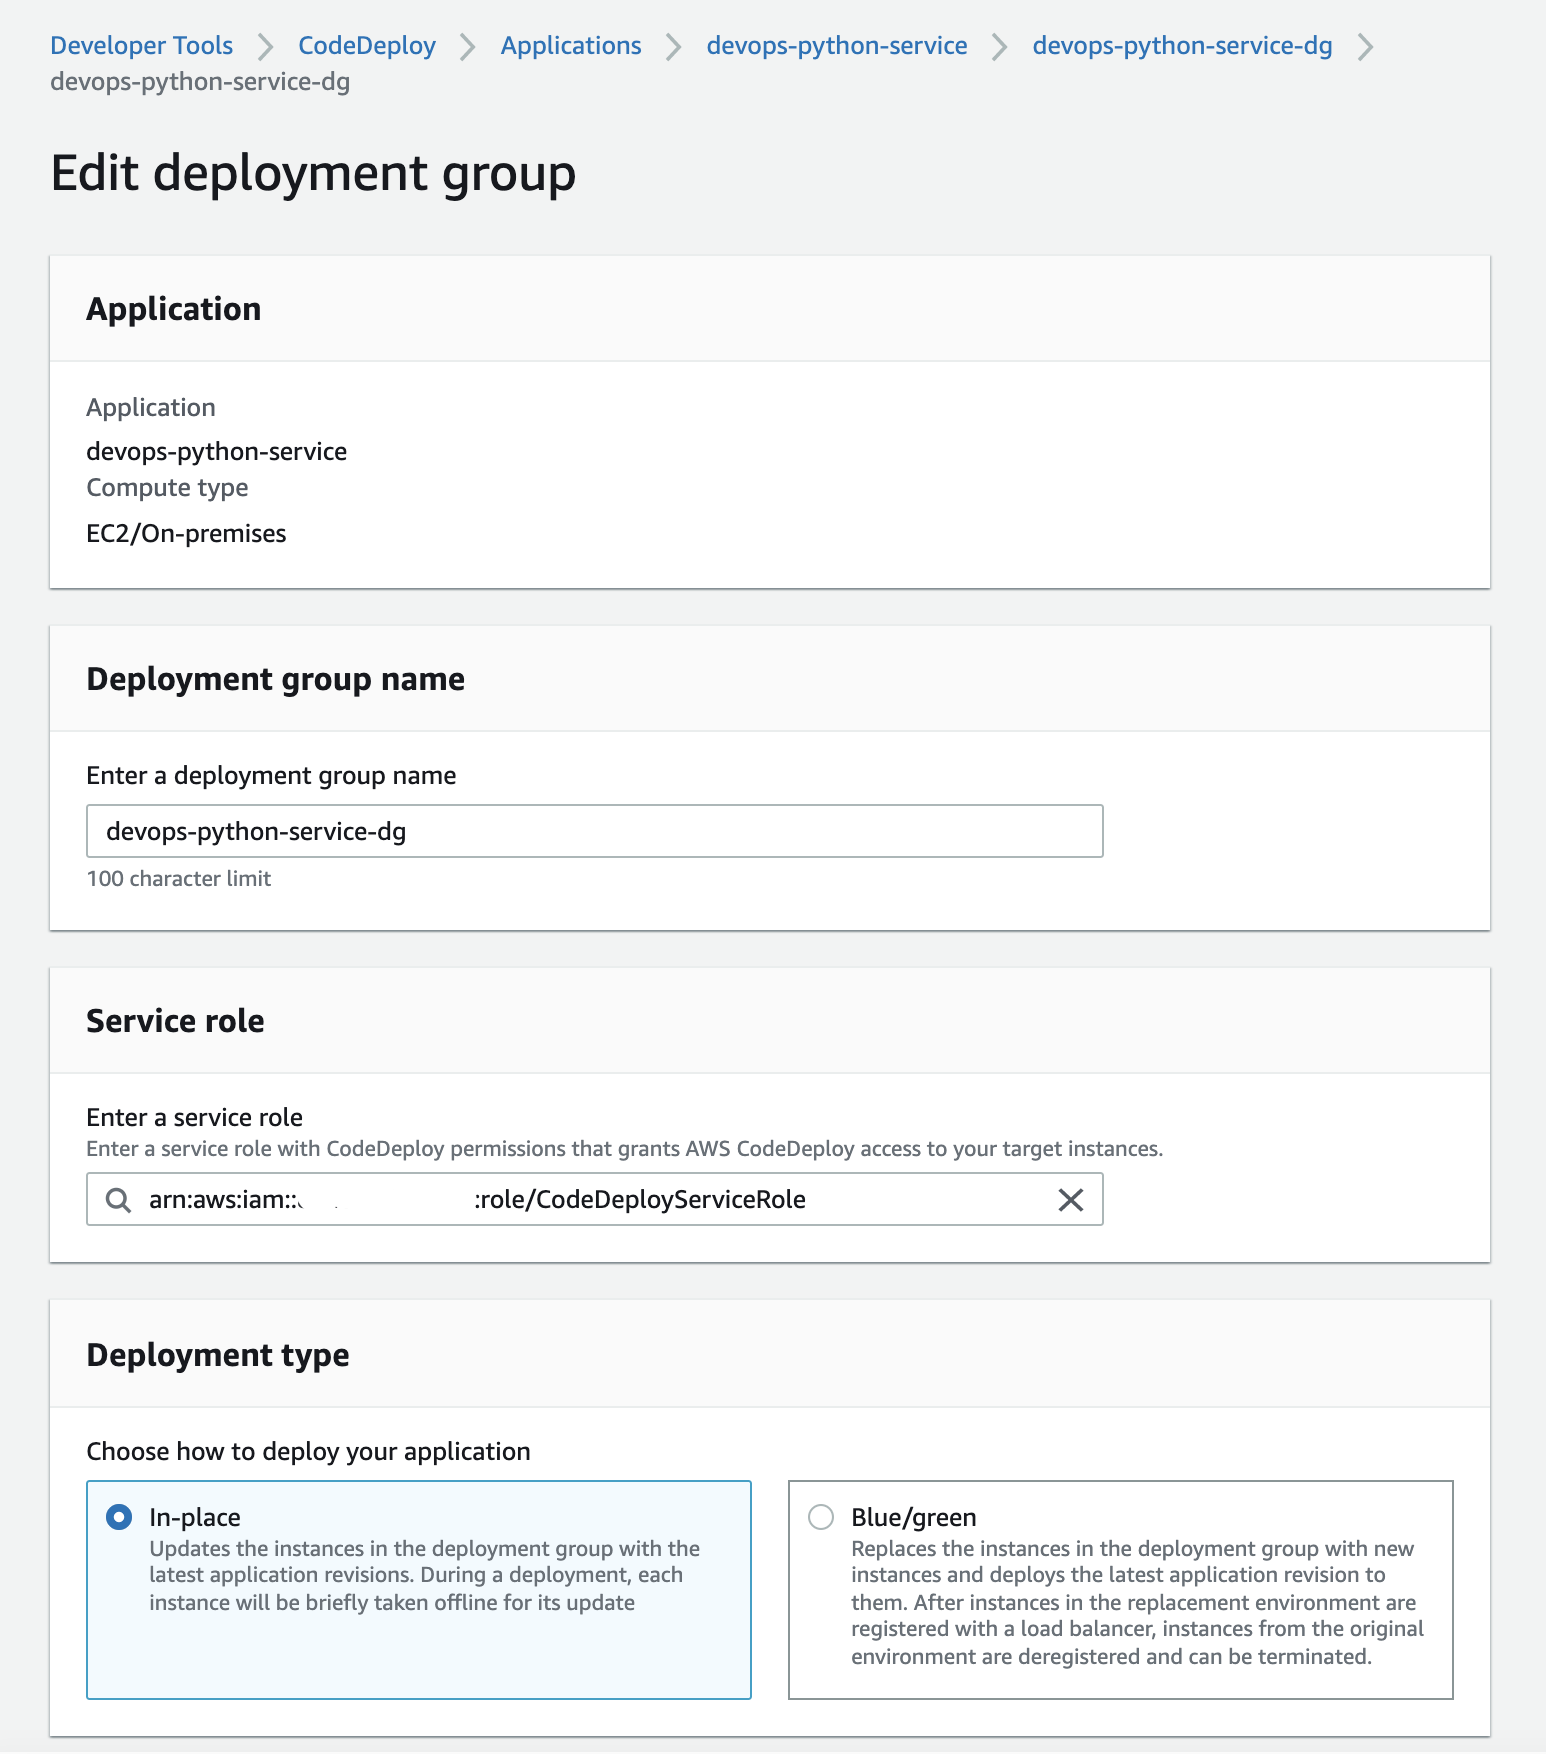Viewport: 1546px width, 1754px height.
Task: Click the deployment group name input field
Action: click(x=595, y=831)
